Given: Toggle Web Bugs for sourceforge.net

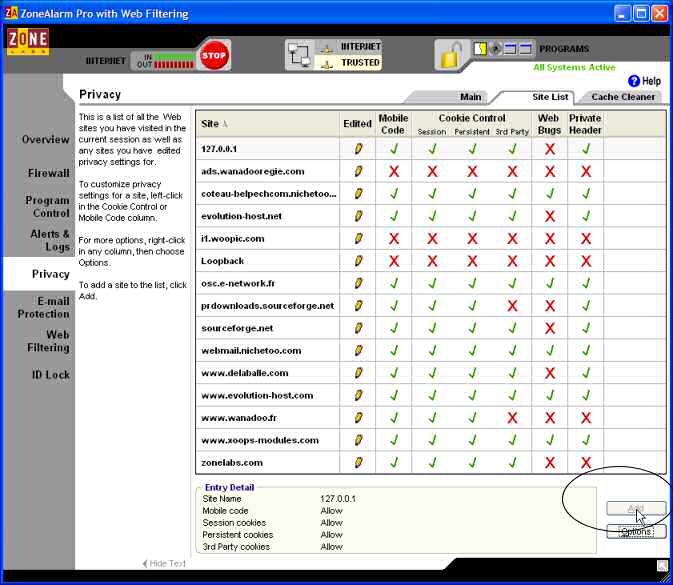Looking at the screenshot, I should click(x=550, y=328).
